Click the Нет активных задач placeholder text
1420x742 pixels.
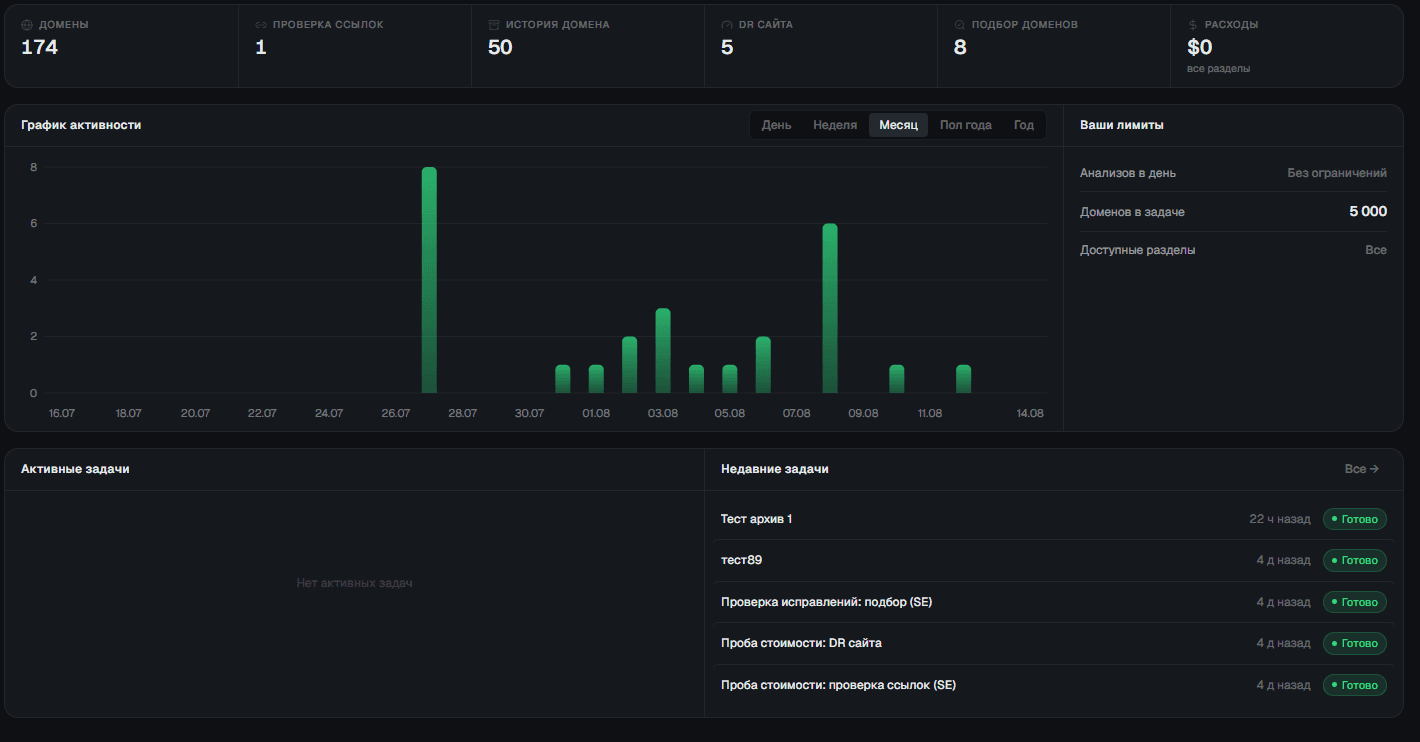(355, 583)
